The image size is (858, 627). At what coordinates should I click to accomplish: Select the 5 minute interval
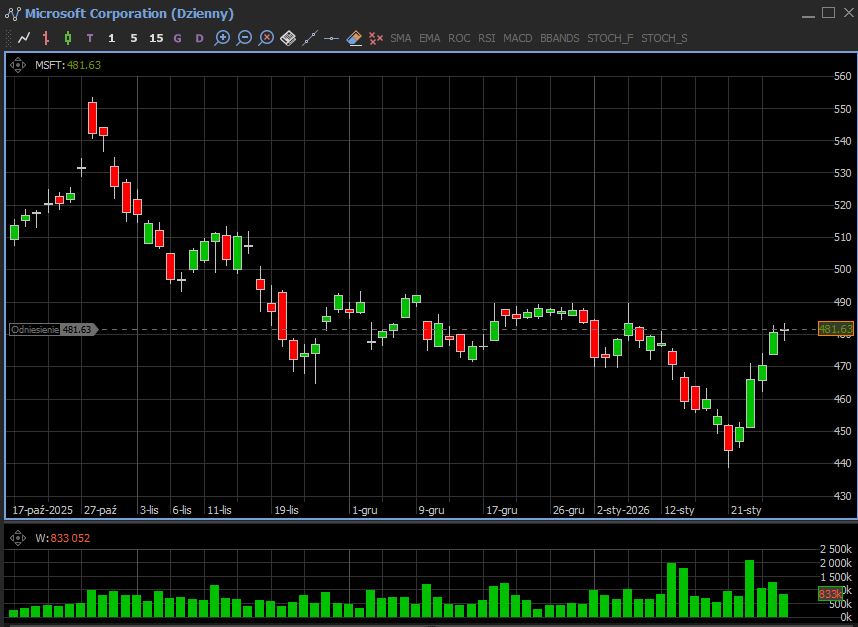tap(134, 38)
